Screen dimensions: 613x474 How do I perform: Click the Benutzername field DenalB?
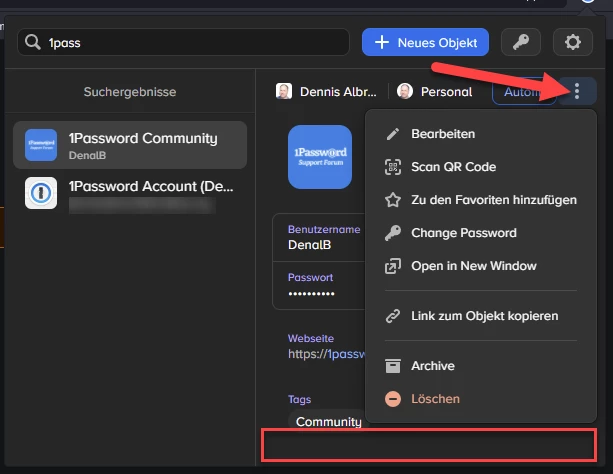click(x=319, y=237)
